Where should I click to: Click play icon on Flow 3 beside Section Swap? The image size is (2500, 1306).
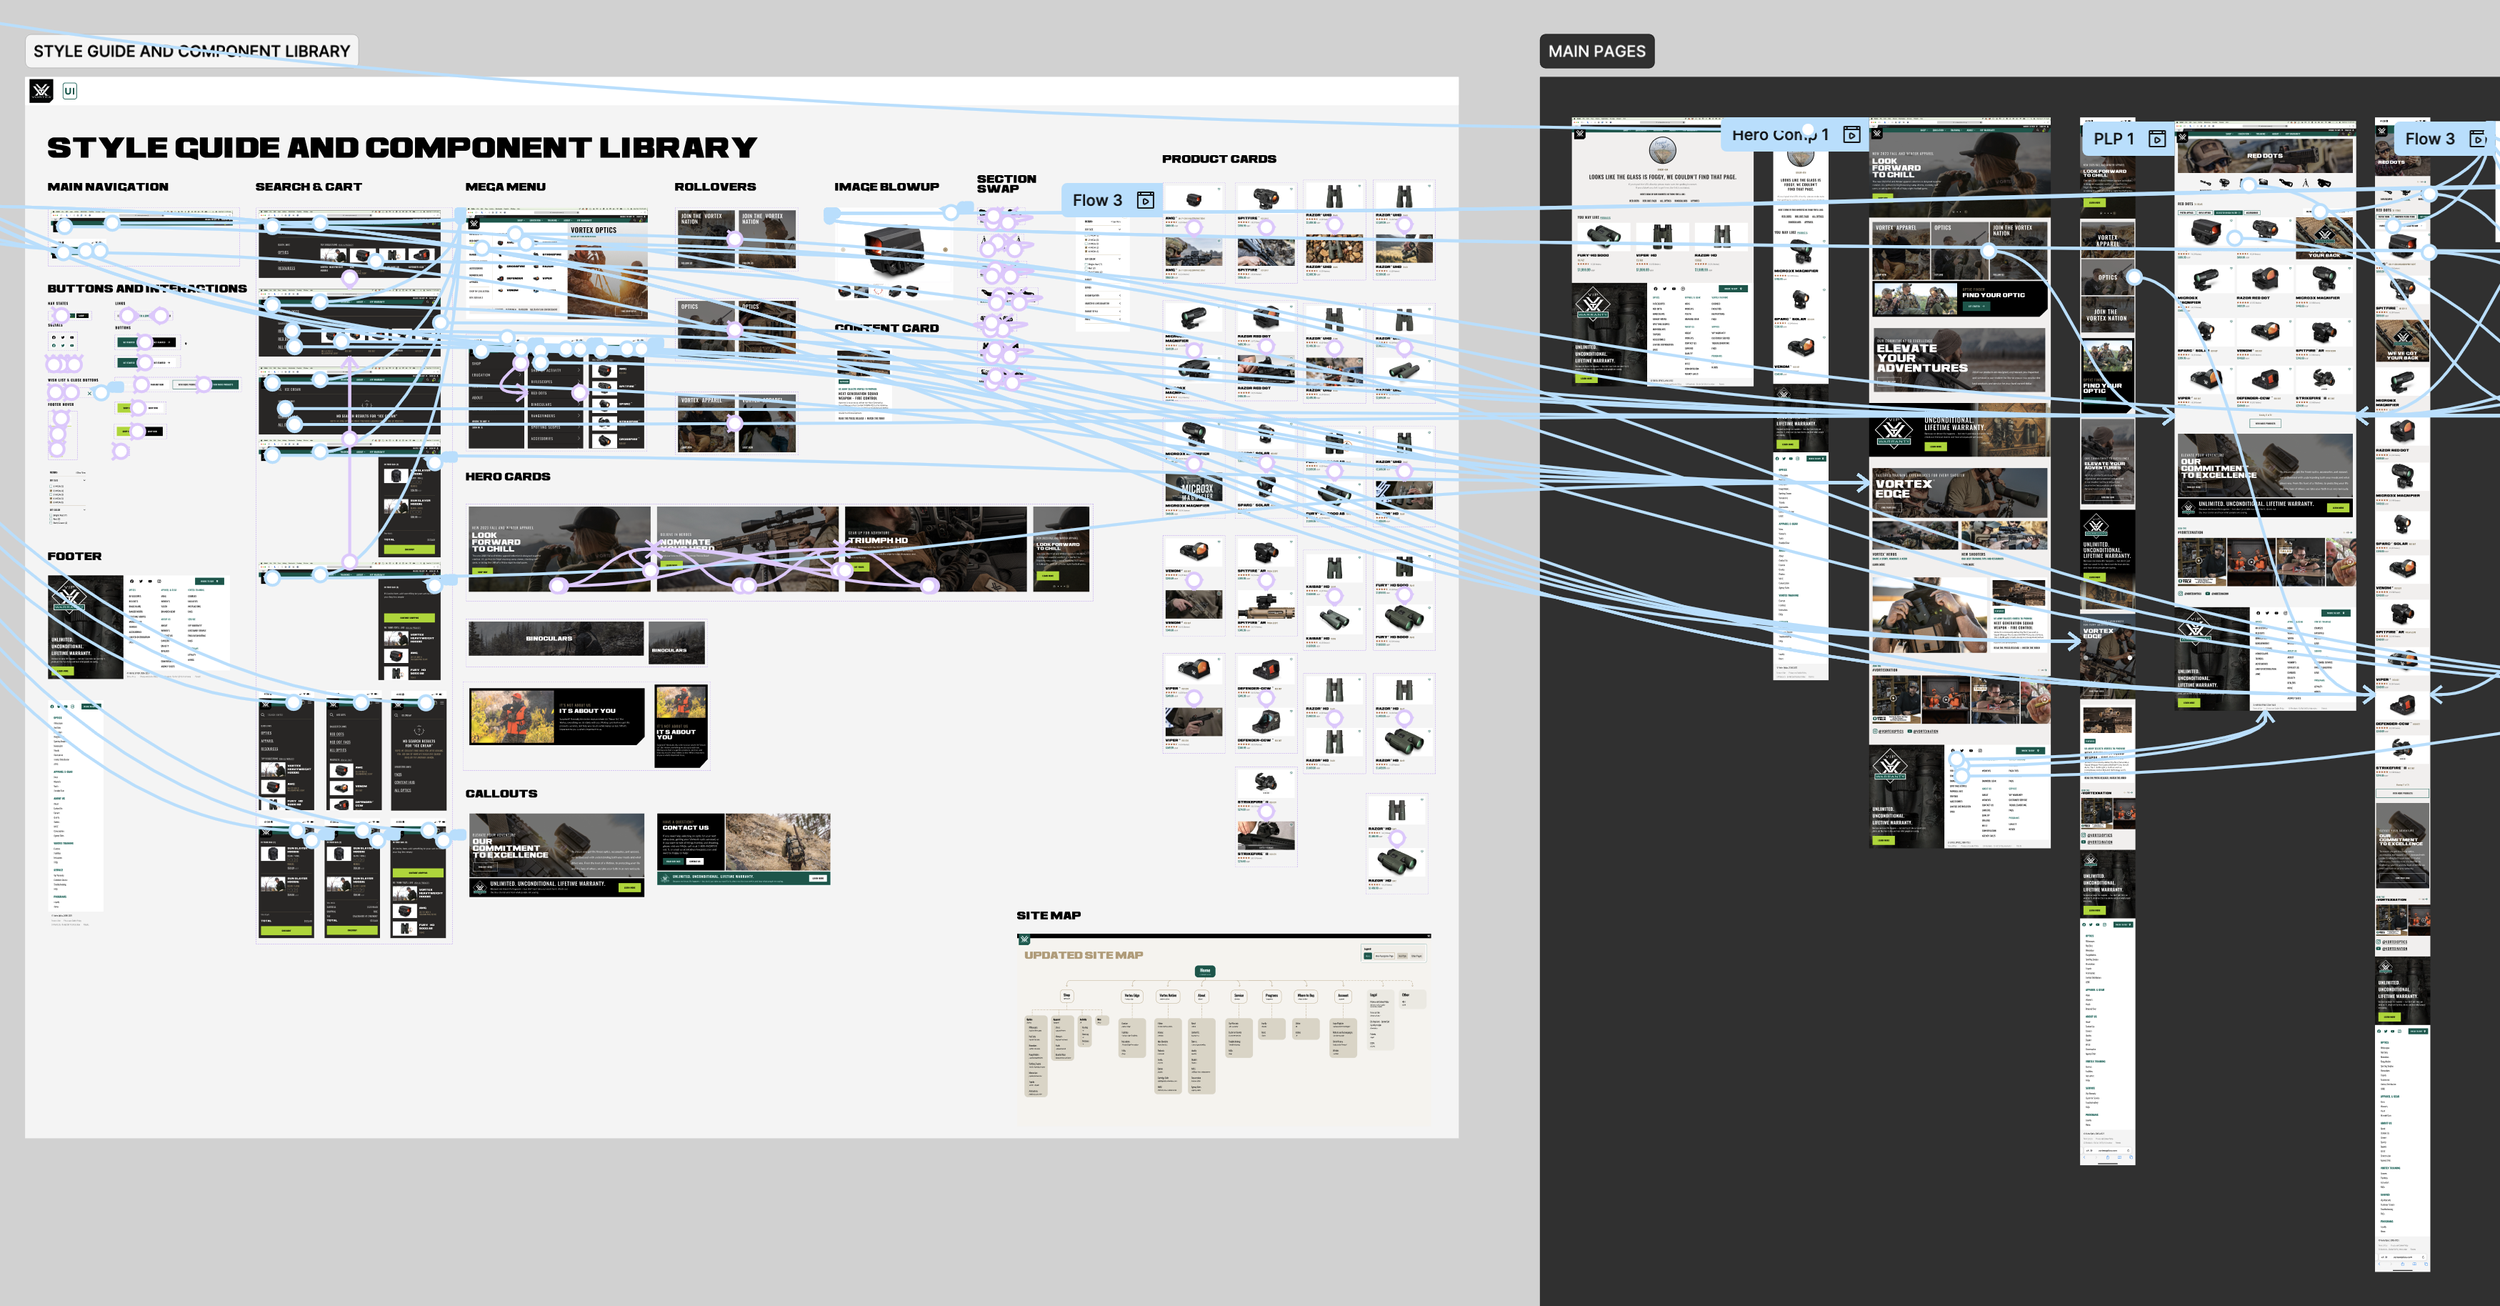coord(1146,201)
